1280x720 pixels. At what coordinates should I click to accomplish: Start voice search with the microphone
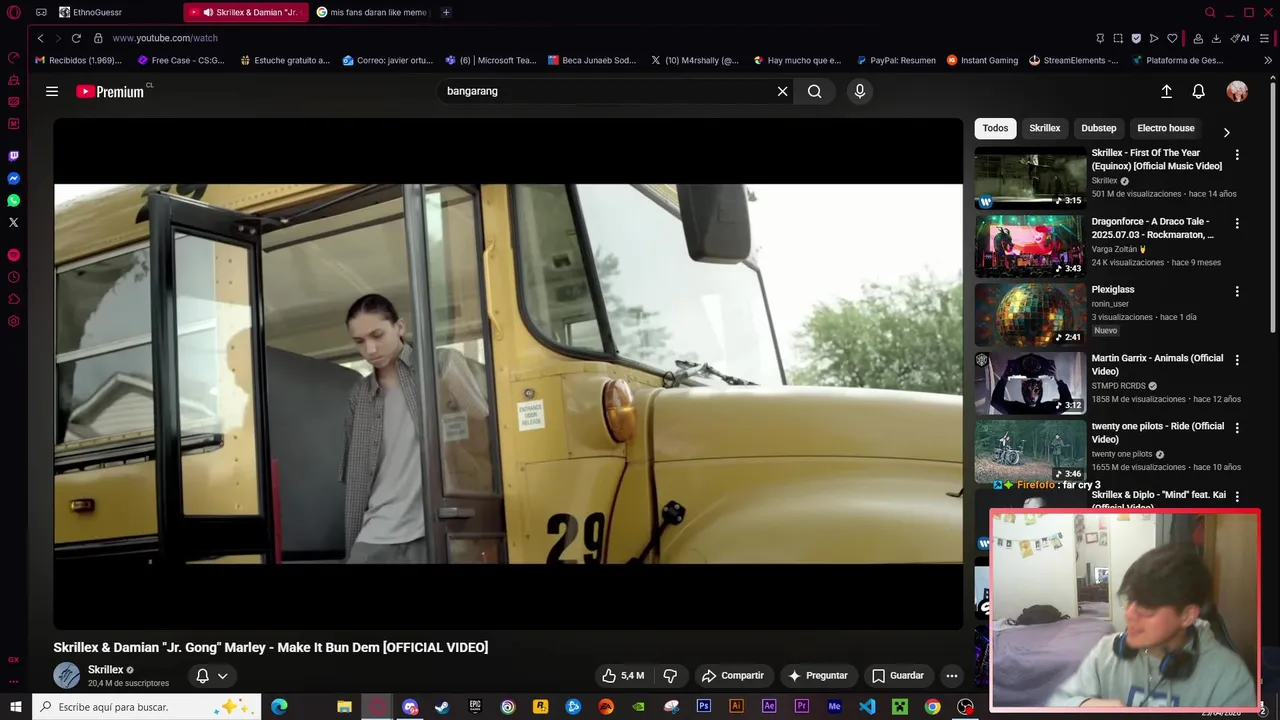pos(859,91)
